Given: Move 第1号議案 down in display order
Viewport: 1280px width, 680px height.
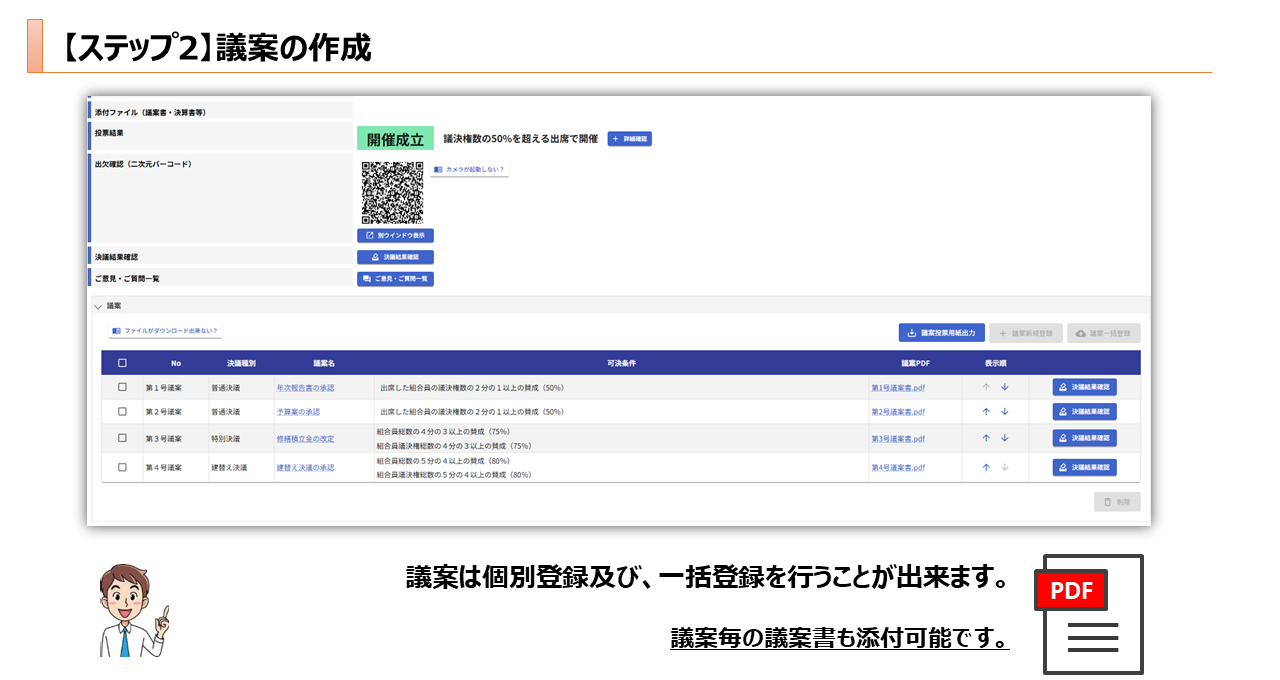Looking at the screenshot, I should (x=1005, y=387).
